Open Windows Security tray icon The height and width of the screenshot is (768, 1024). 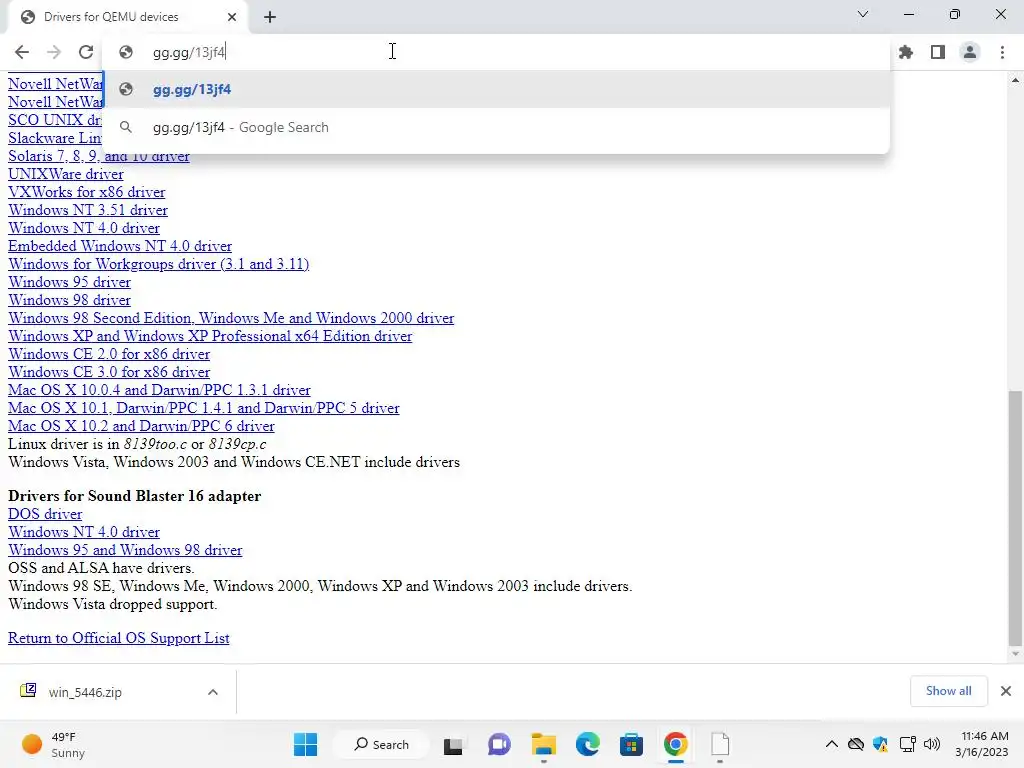tap(880, 744)
